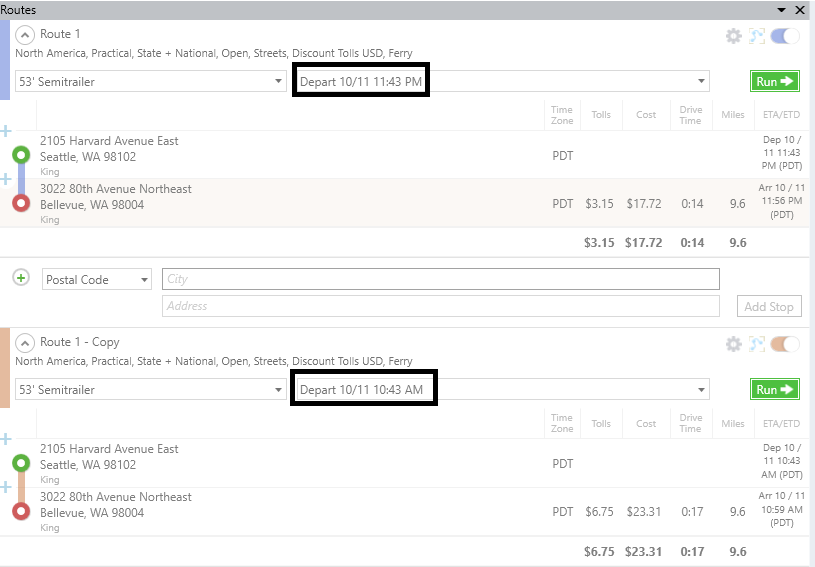The image size is (815, 567).
Task: Toggle Route 1 - Copy visibility switch
Action: (785, 344)
